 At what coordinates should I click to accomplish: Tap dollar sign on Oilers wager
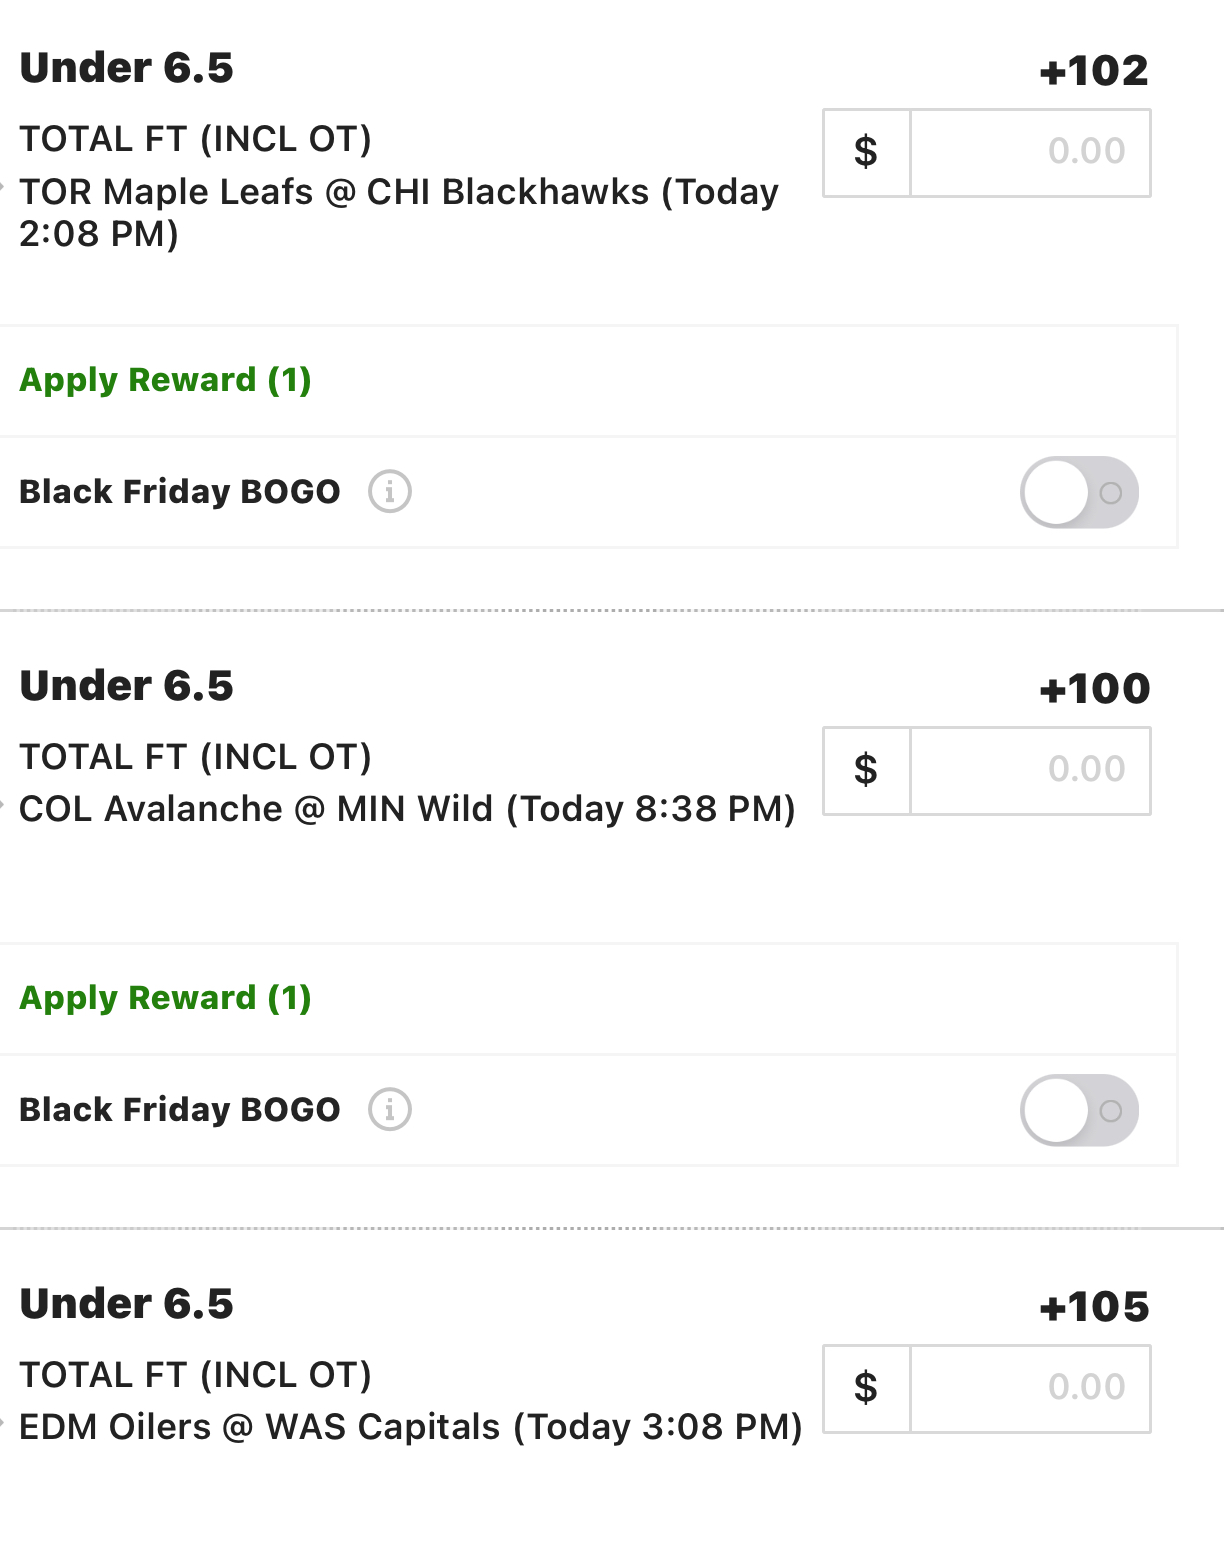[866, 1389]
